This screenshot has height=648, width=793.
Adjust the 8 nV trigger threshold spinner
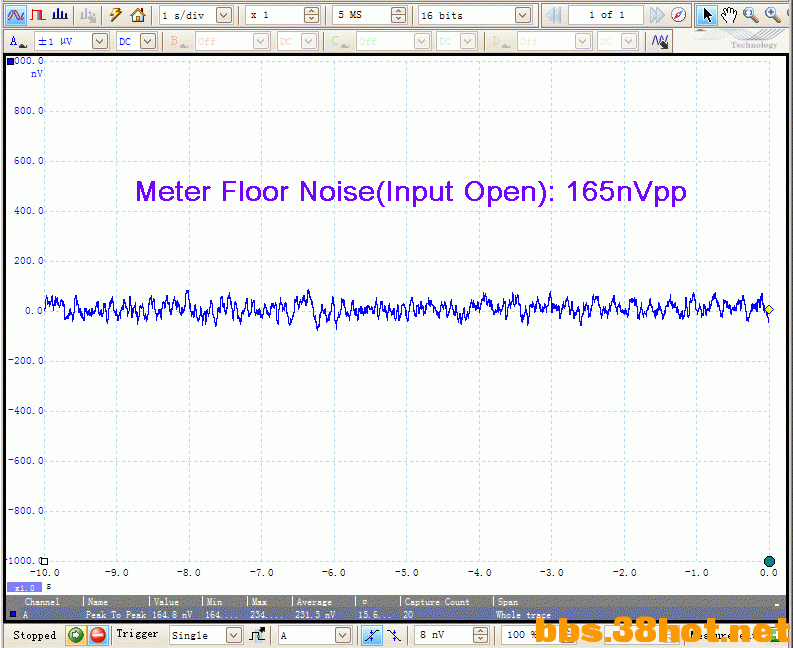[x=480, y=635]
